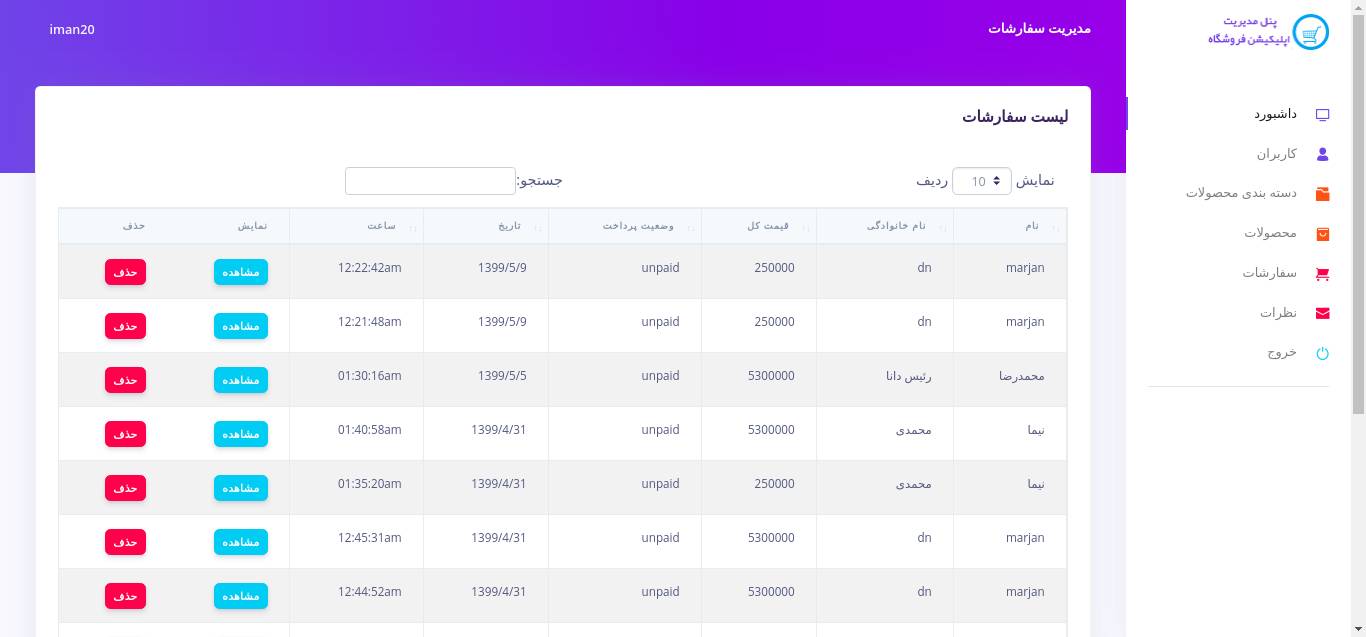Delete the محمدرضا رئیس دانا order
This screenshot has width=1366, height=637.
pos(125,380)
